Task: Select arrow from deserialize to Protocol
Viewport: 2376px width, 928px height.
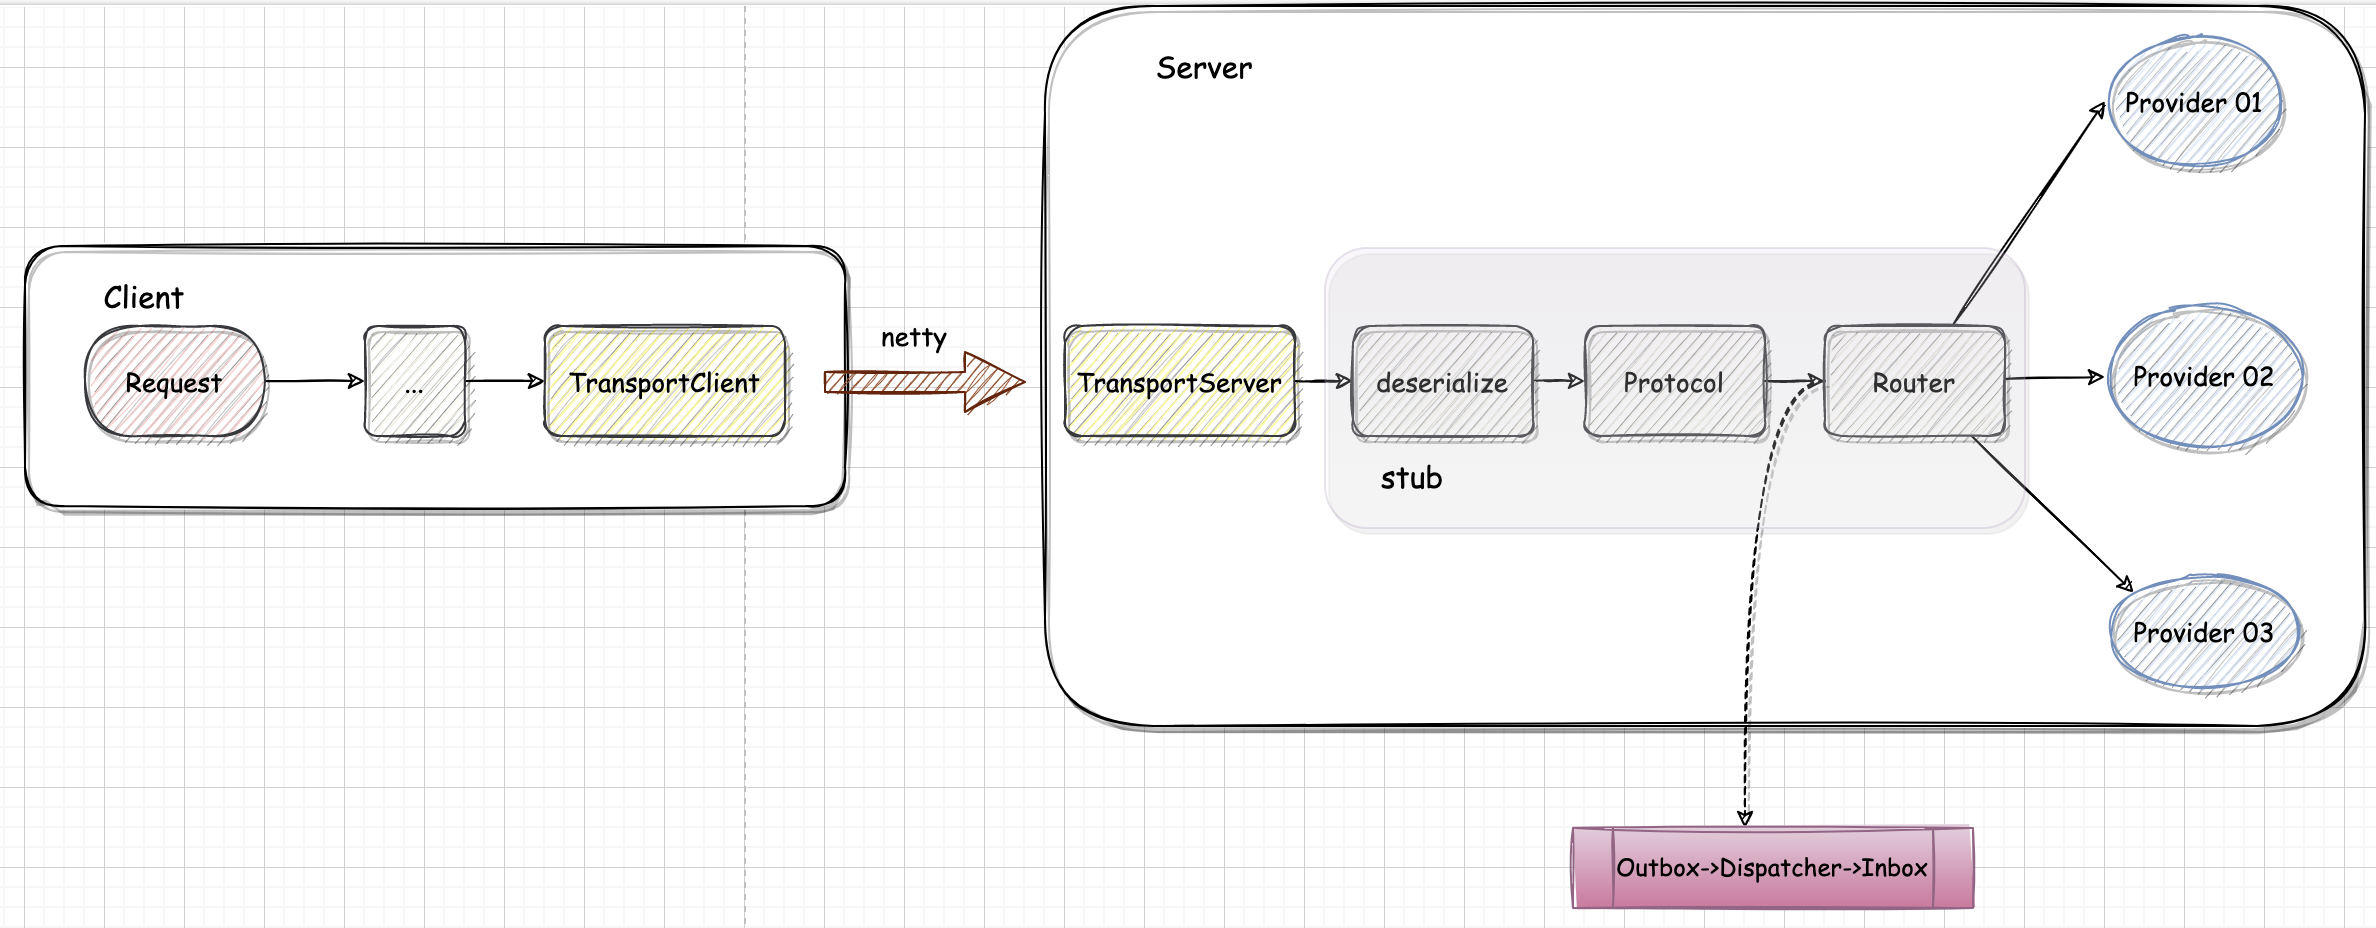Action: pos(1559,381)
